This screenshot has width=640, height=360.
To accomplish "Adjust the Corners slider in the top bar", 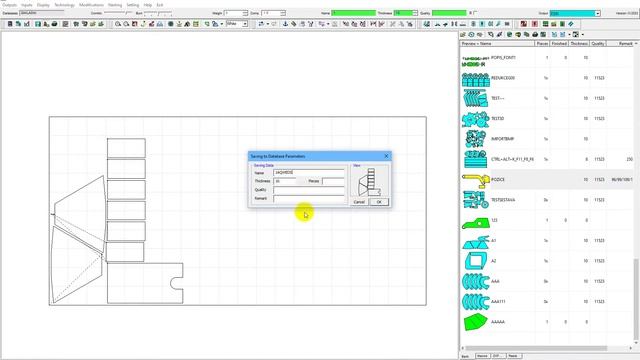I will [x=118, y=13].
